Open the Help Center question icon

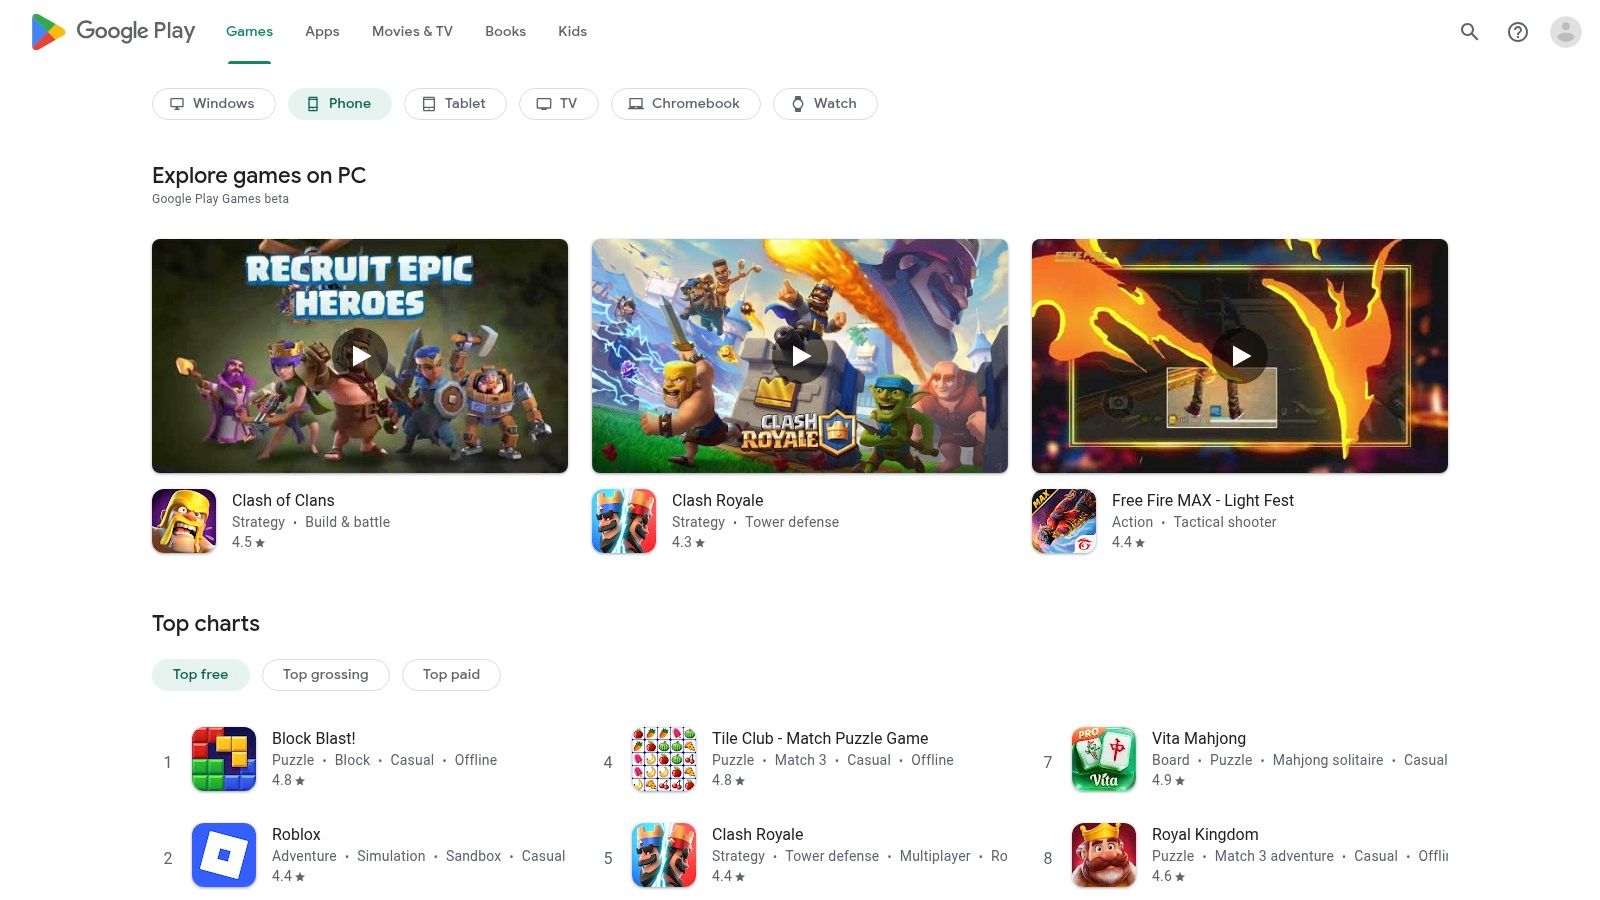click(1517, 32)
